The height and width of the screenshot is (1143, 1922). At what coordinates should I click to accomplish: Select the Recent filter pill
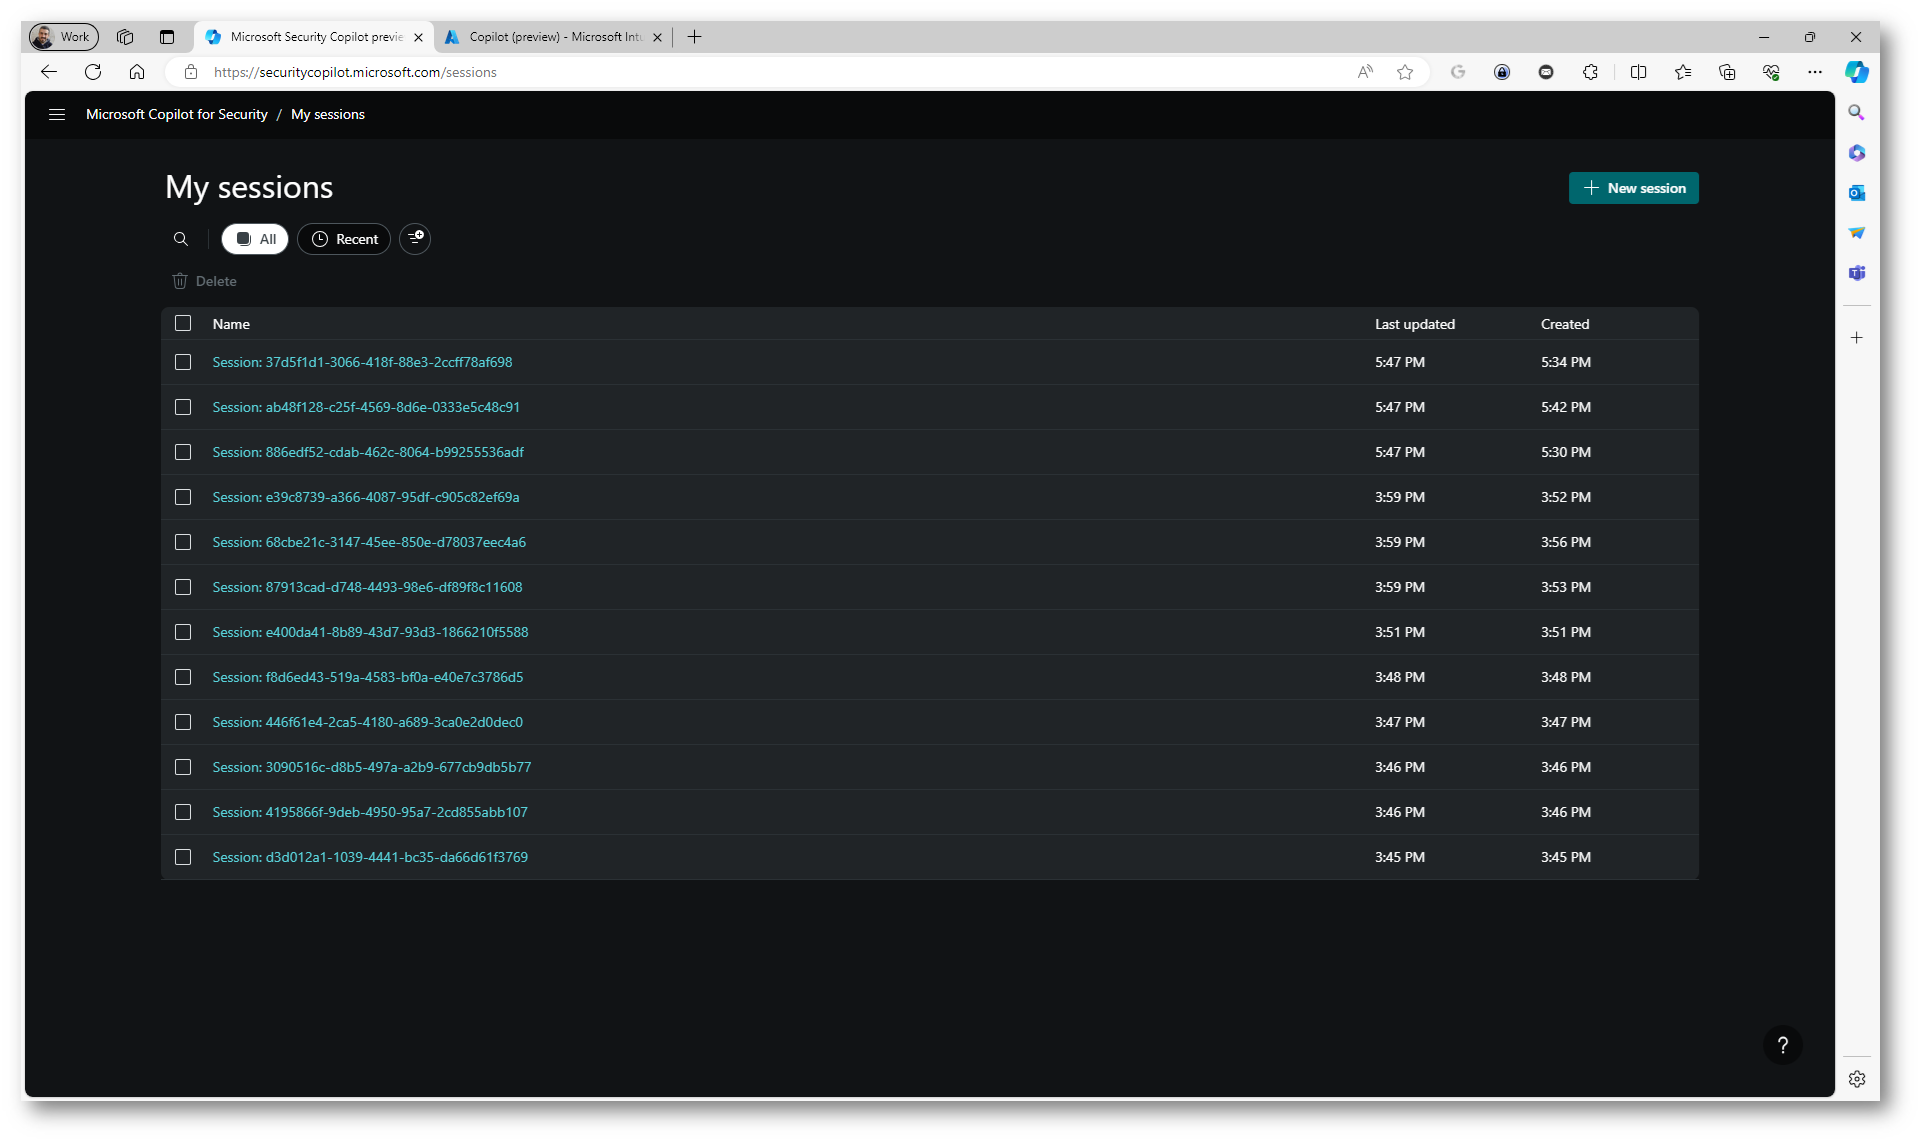344,239
